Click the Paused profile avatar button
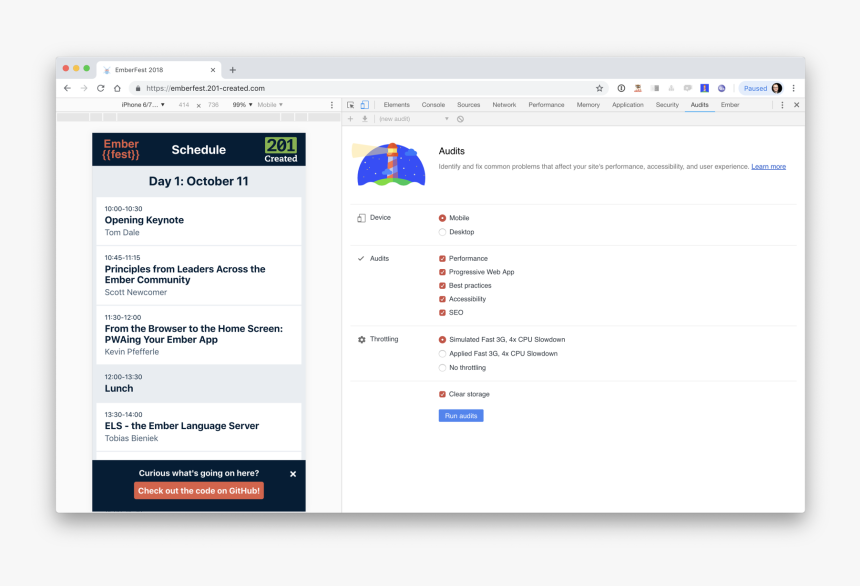Image resolution: width=860 pixels, height=586 pixels. coord(761,88)
